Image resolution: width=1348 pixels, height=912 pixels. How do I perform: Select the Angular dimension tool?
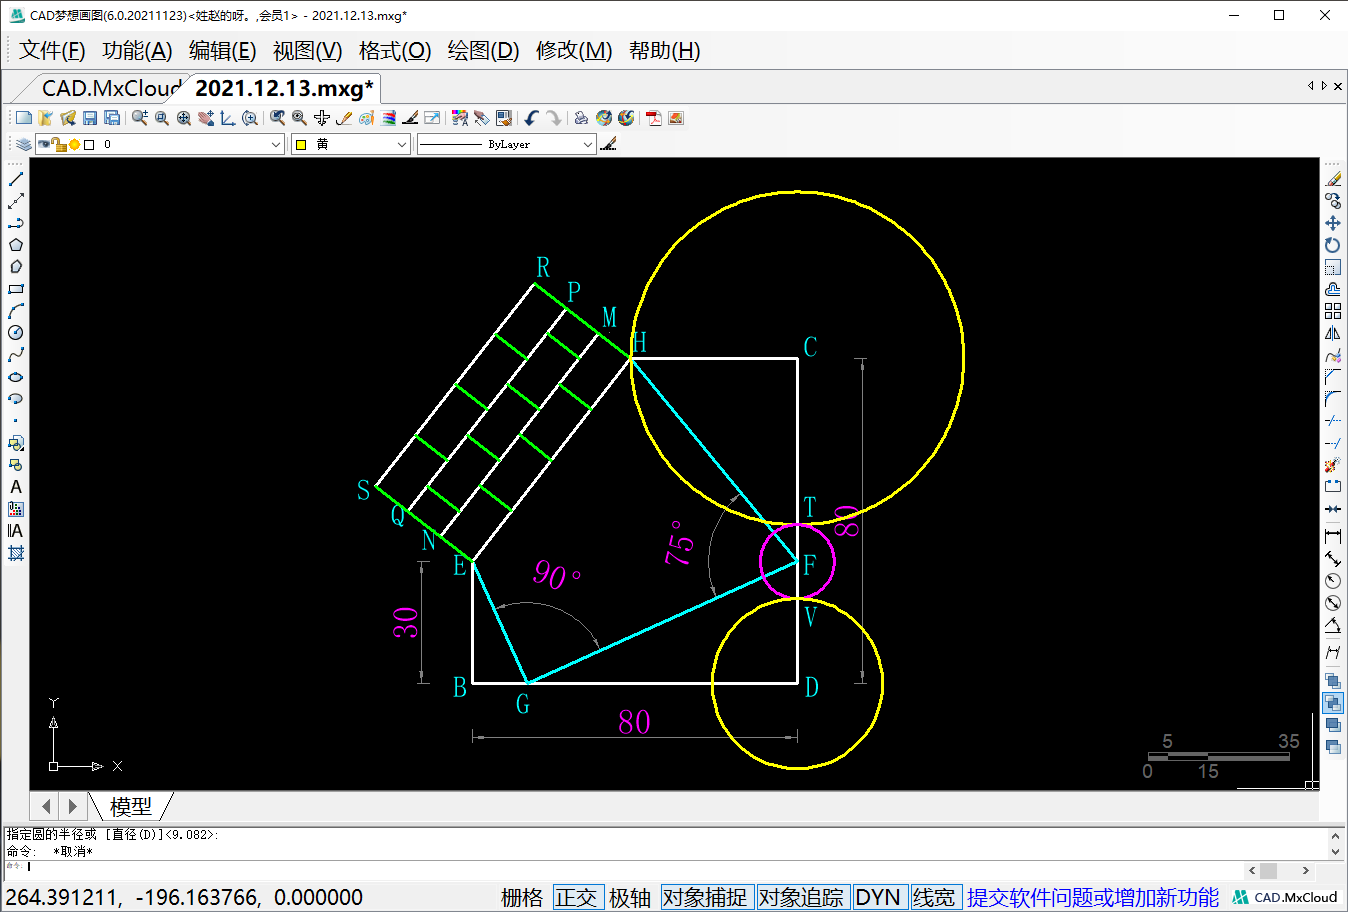tap(1333, 625)
